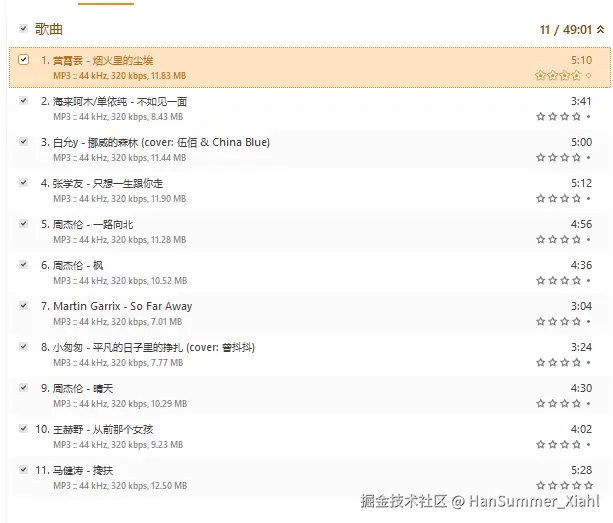Toggle checkbox for Martin Garrix track
613x523 pixels.
pos(24,305)
